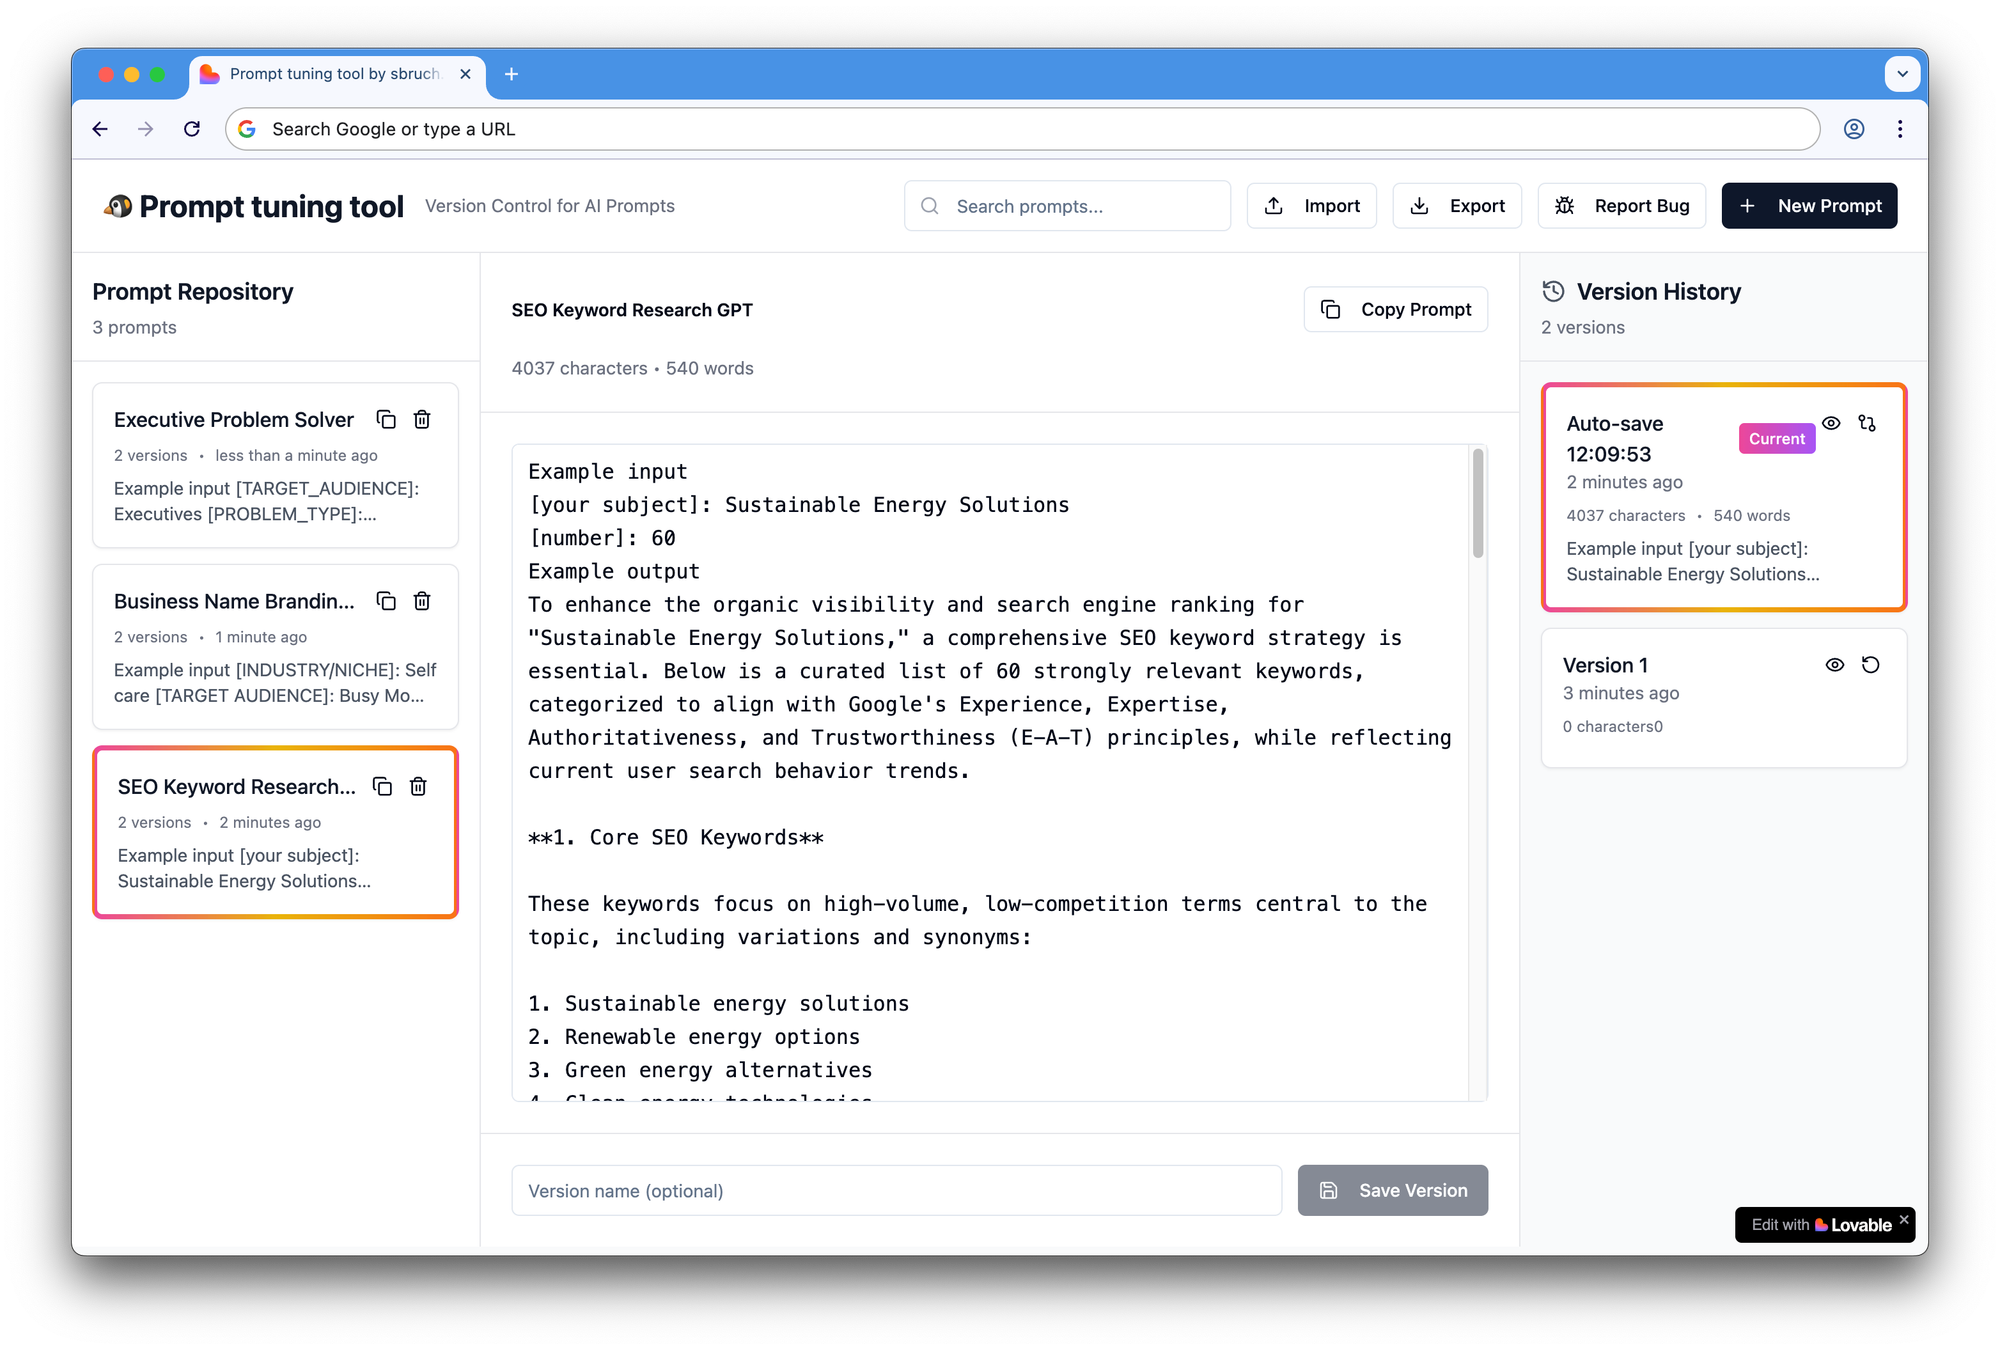The height and width of the screenshot is (1350, 2000).
Task: Restore Version 1 with the revert icon
Action: pos(1870,665)
